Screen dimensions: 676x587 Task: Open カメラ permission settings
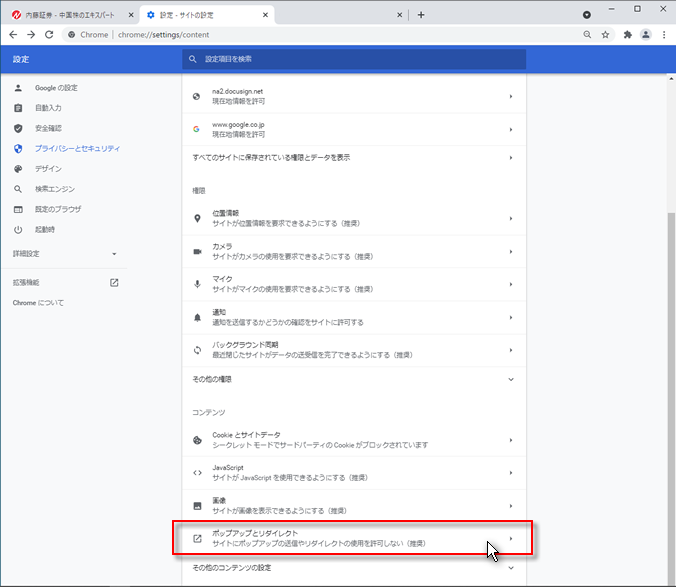pyautogui.click(x=350, y=251)
